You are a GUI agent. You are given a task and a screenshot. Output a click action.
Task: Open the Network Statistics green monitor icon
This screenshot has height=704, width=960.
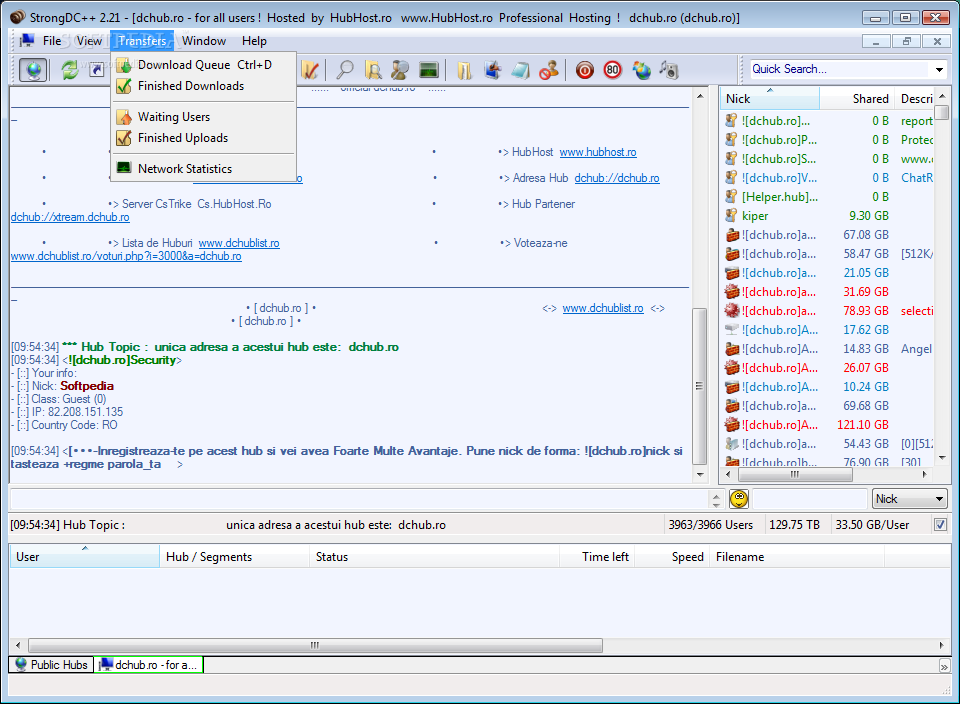pos(429,70)
